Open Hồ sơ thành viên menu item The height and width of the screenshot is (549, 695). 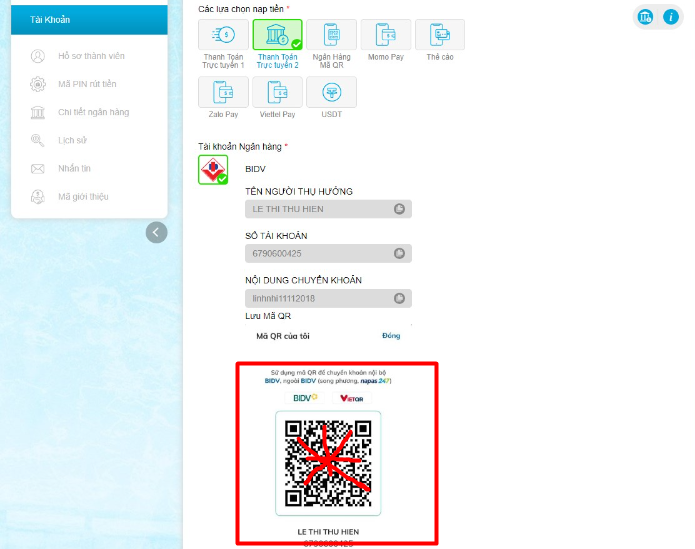tap(89, 56)
